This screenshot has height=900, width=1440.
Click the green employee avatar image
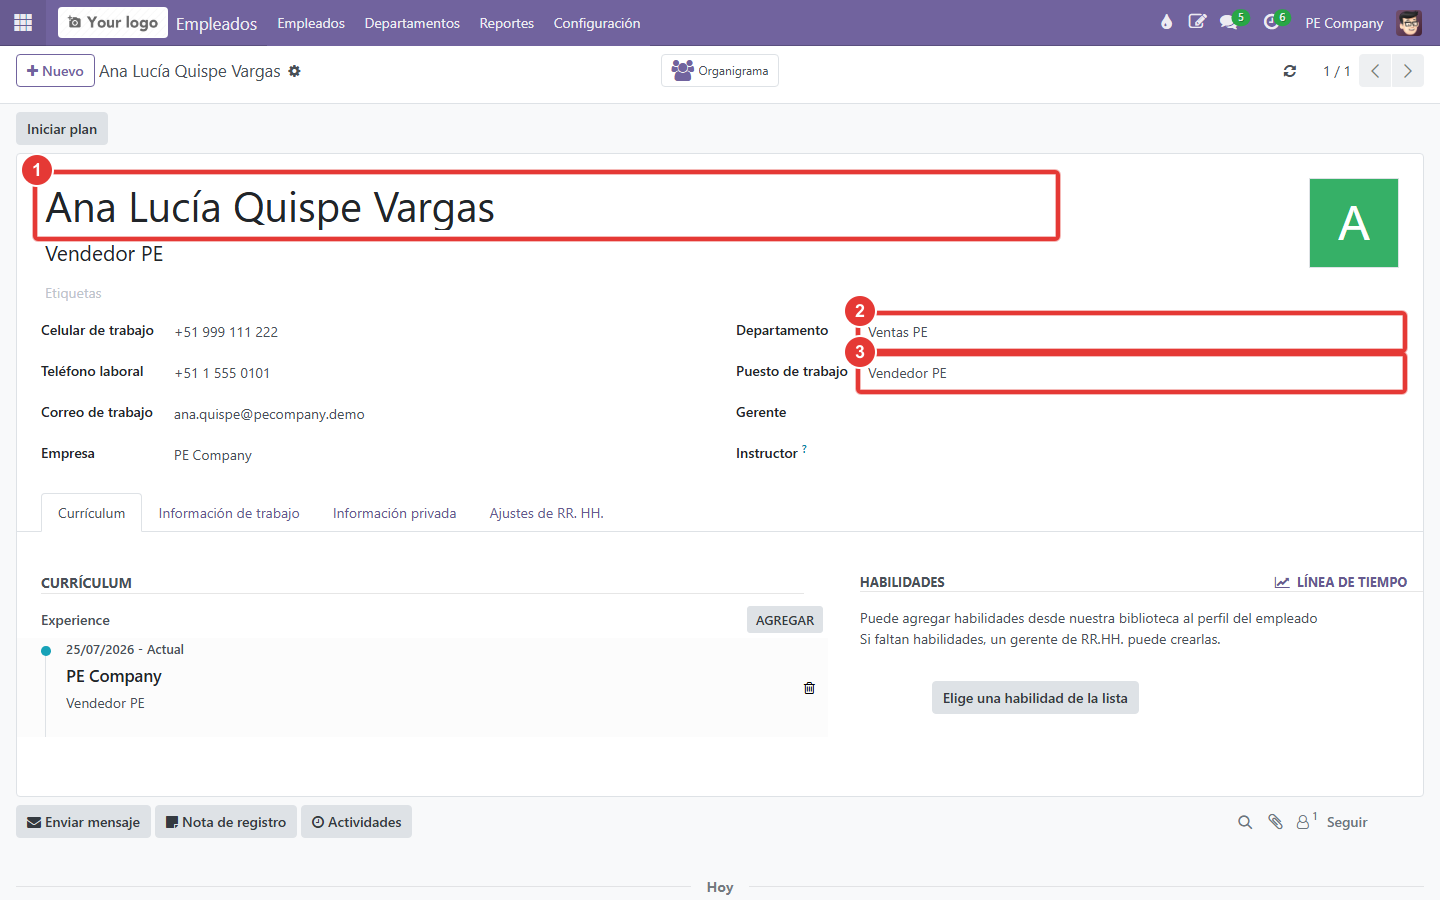(1354, 223)
